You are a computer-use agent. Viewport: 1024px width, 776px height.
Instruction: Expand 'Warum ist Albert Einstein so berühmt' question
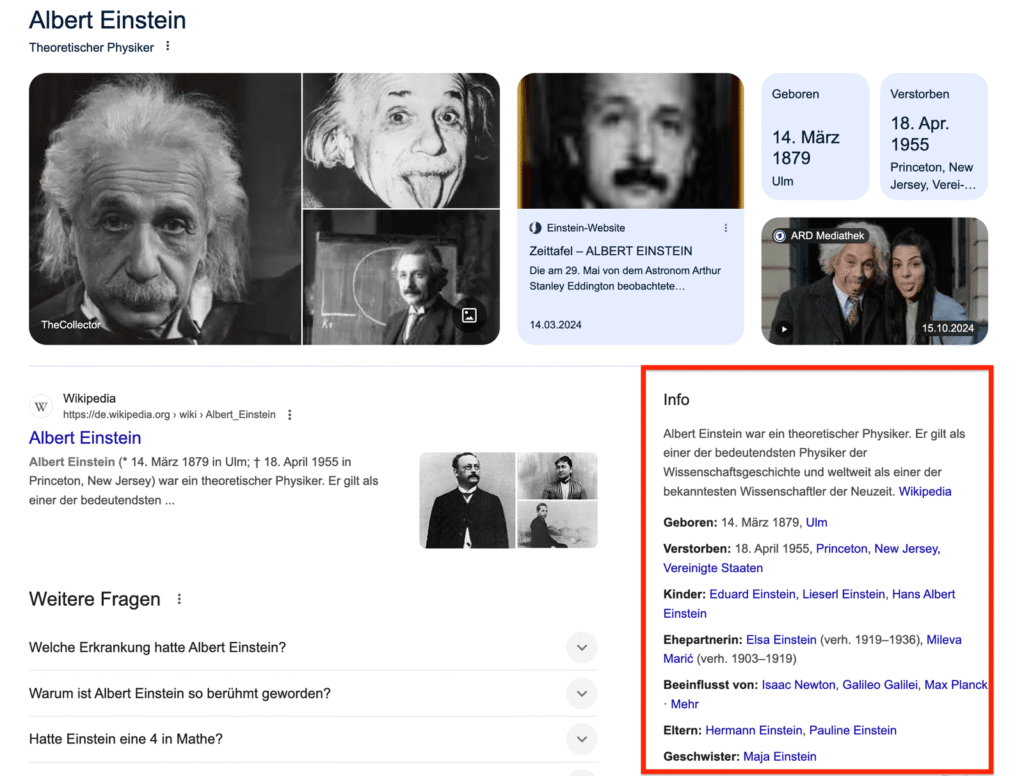pos(581,693)
